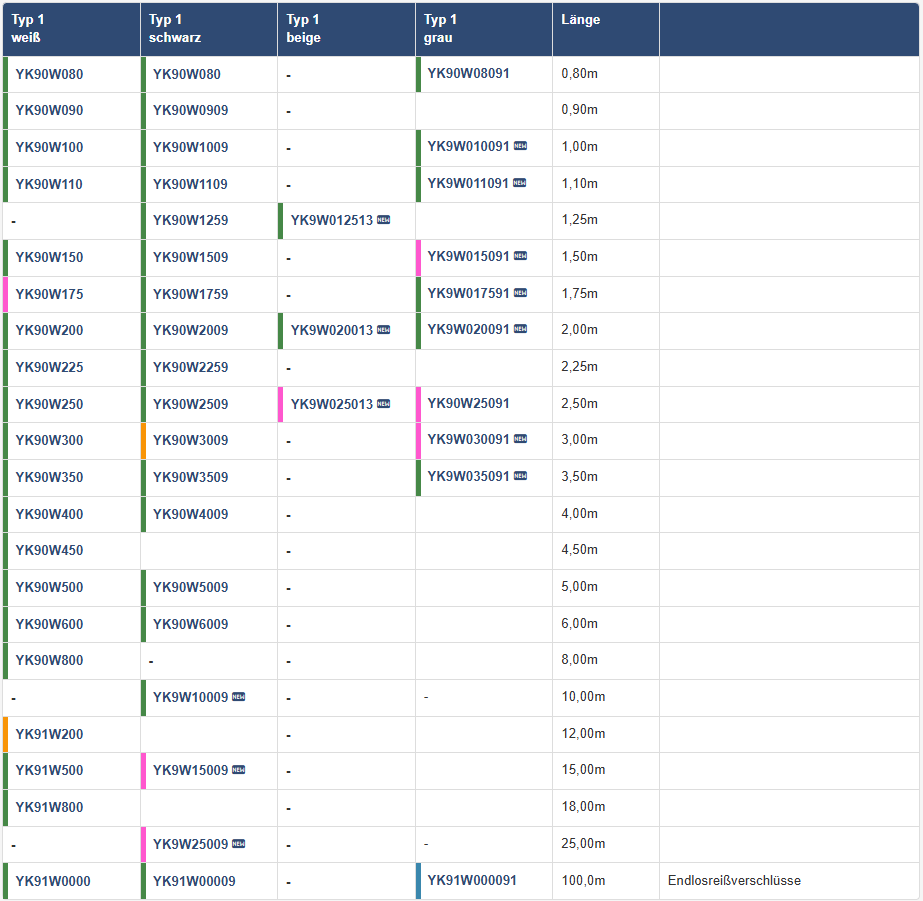The image size is (923, 901).
Task: Click the NEW badge next to YK9W017591
Action: [x=520, y=293]
